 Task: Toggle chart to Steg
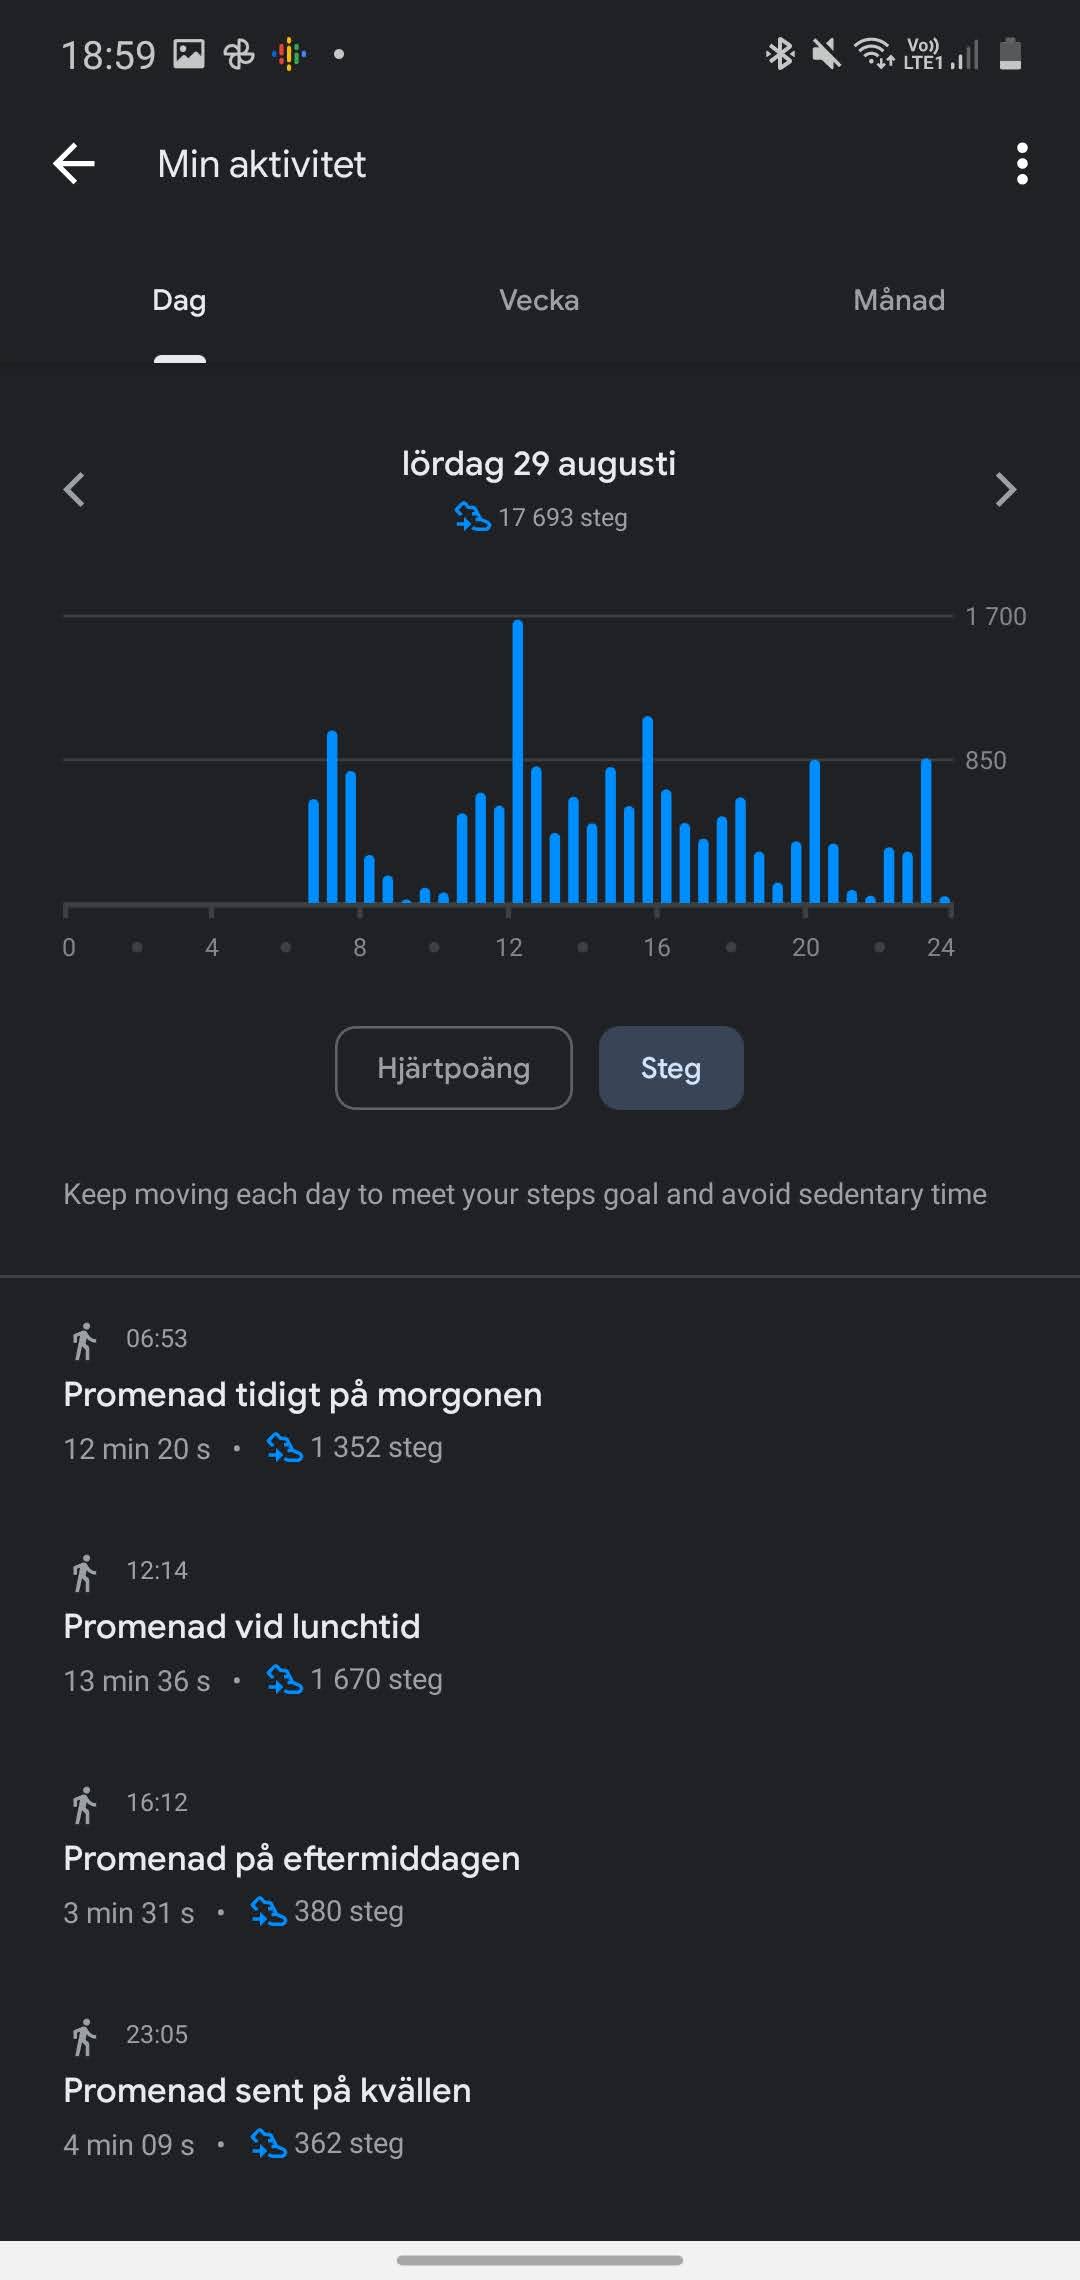click(x=671, y=1068)
